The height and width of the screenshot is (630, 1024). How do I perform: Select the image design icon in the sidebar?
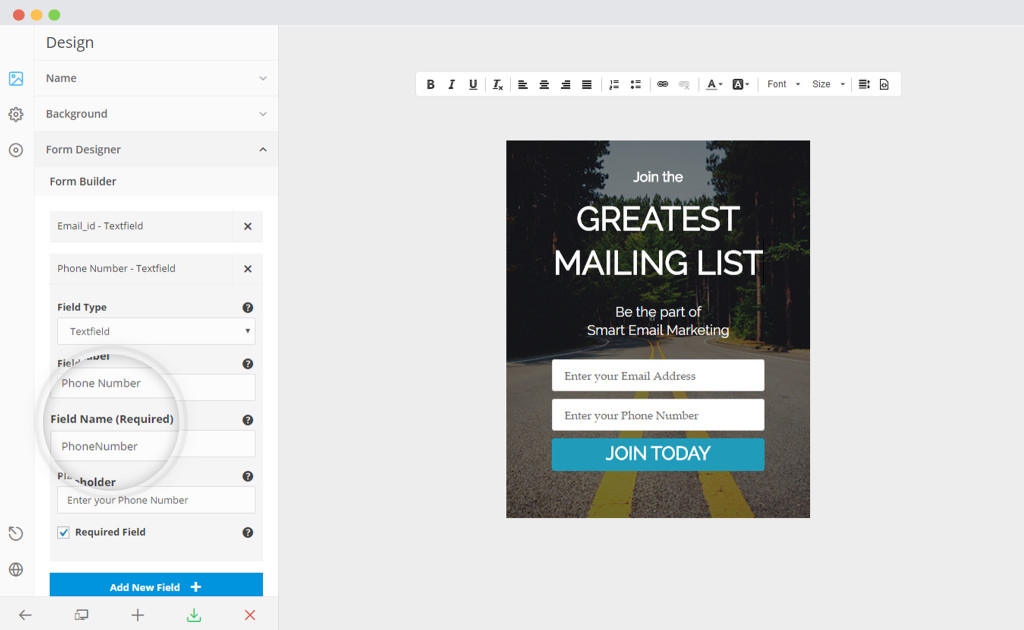(x=15, y=78)
